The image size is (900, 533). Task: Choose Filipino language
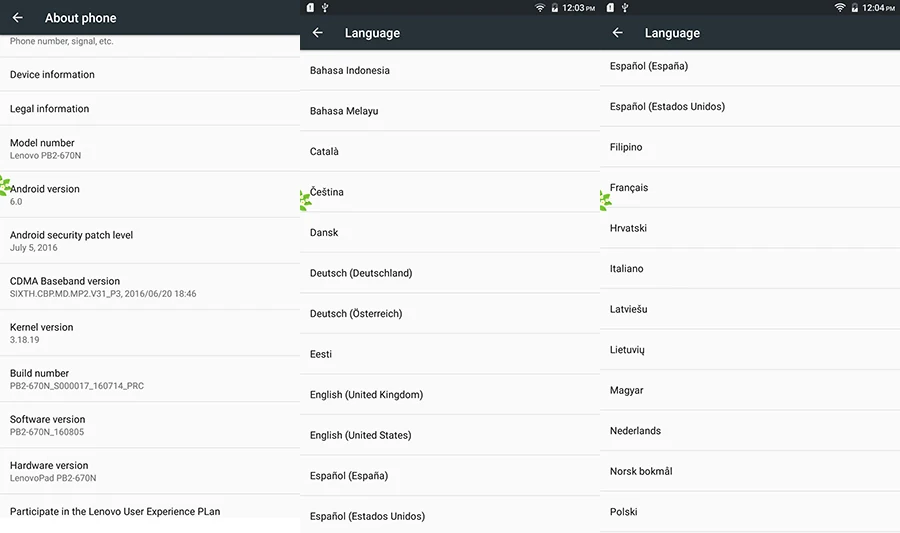[x=750, y=147]
